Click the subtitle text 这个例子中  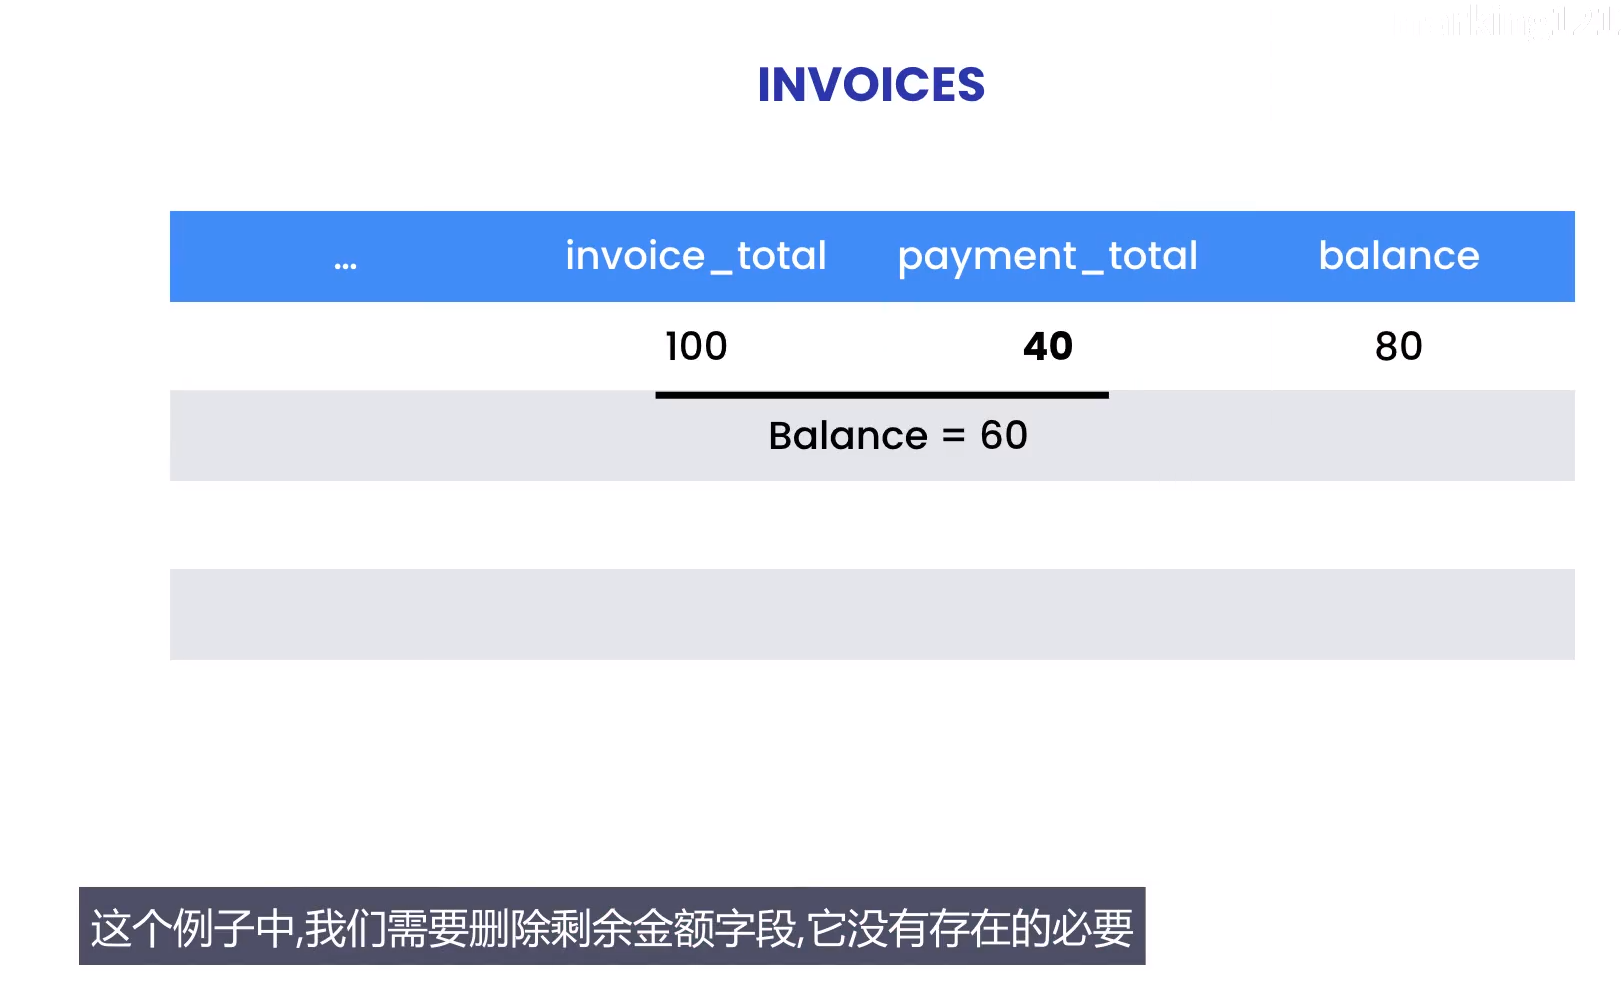pyautogui.click(x=192, y=928)
